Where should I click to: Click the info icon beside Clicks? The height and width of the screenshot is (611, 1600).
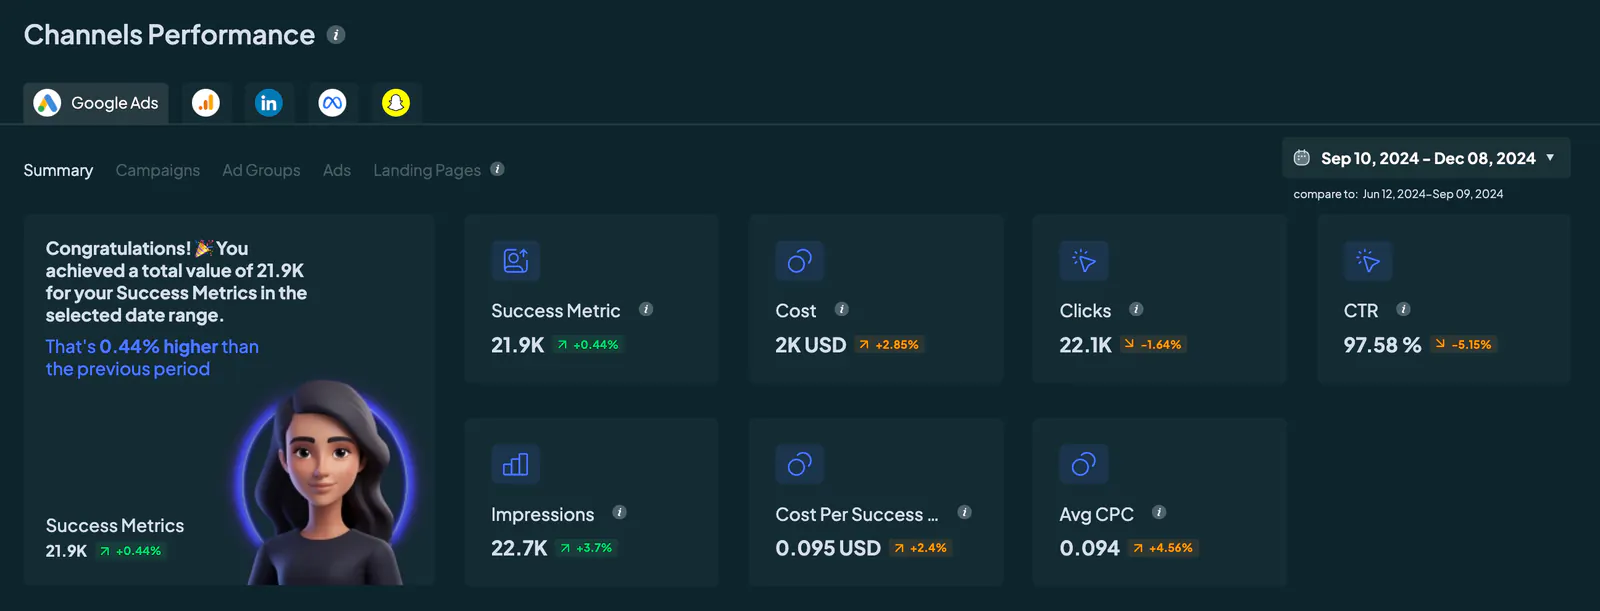(1136, 309)
